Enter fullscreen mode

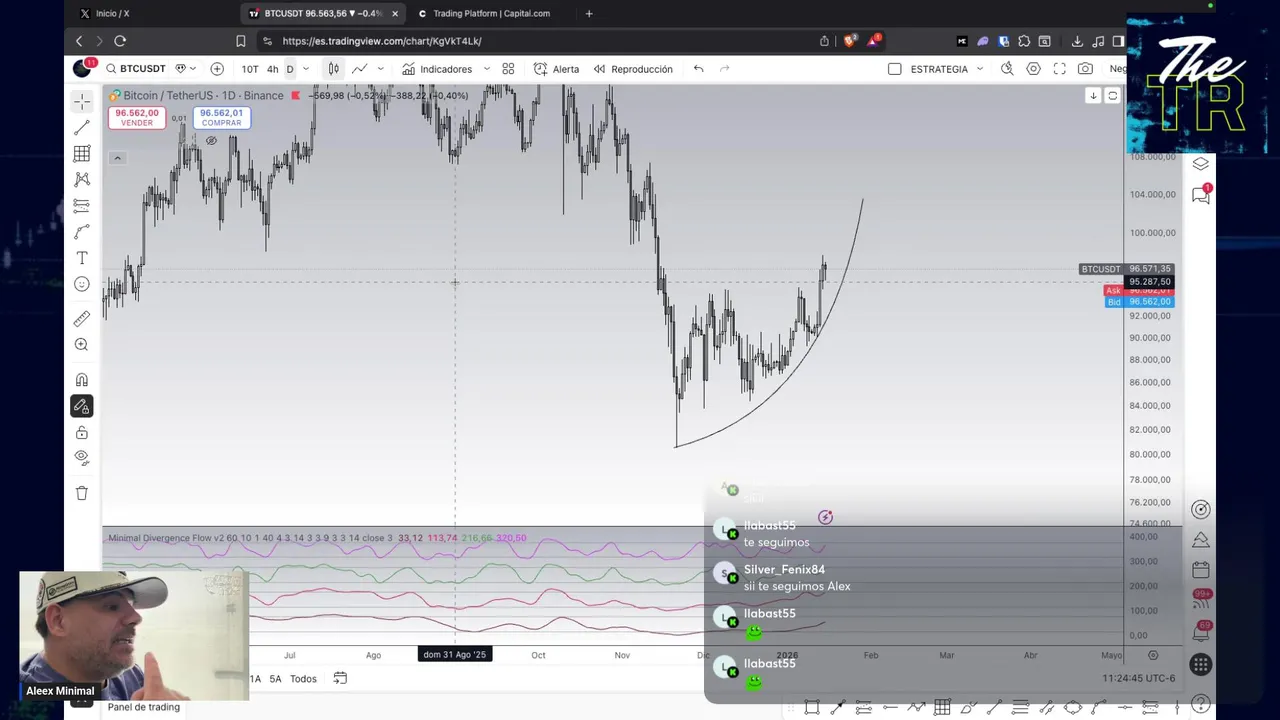pyautogui.click(x=1059, y=69)
